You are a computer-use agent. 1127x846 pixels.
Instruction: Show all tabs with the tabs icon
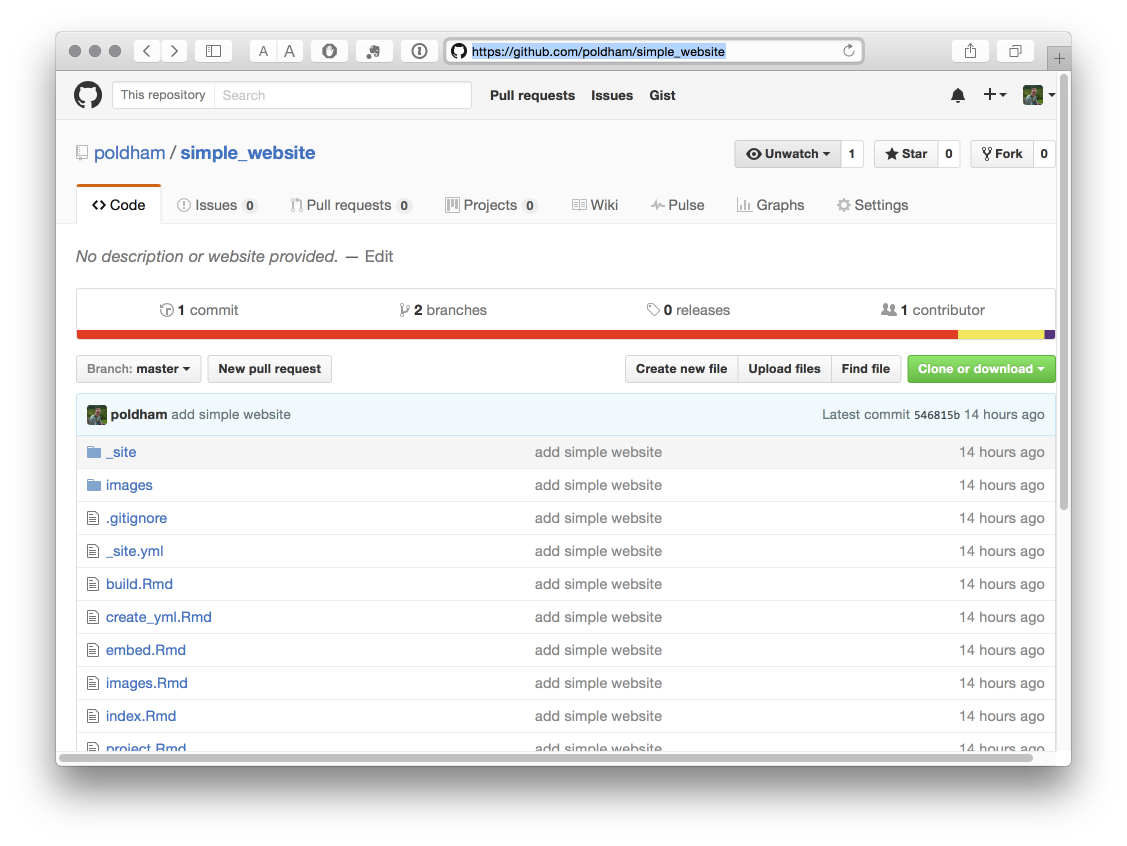point(1015,51)
